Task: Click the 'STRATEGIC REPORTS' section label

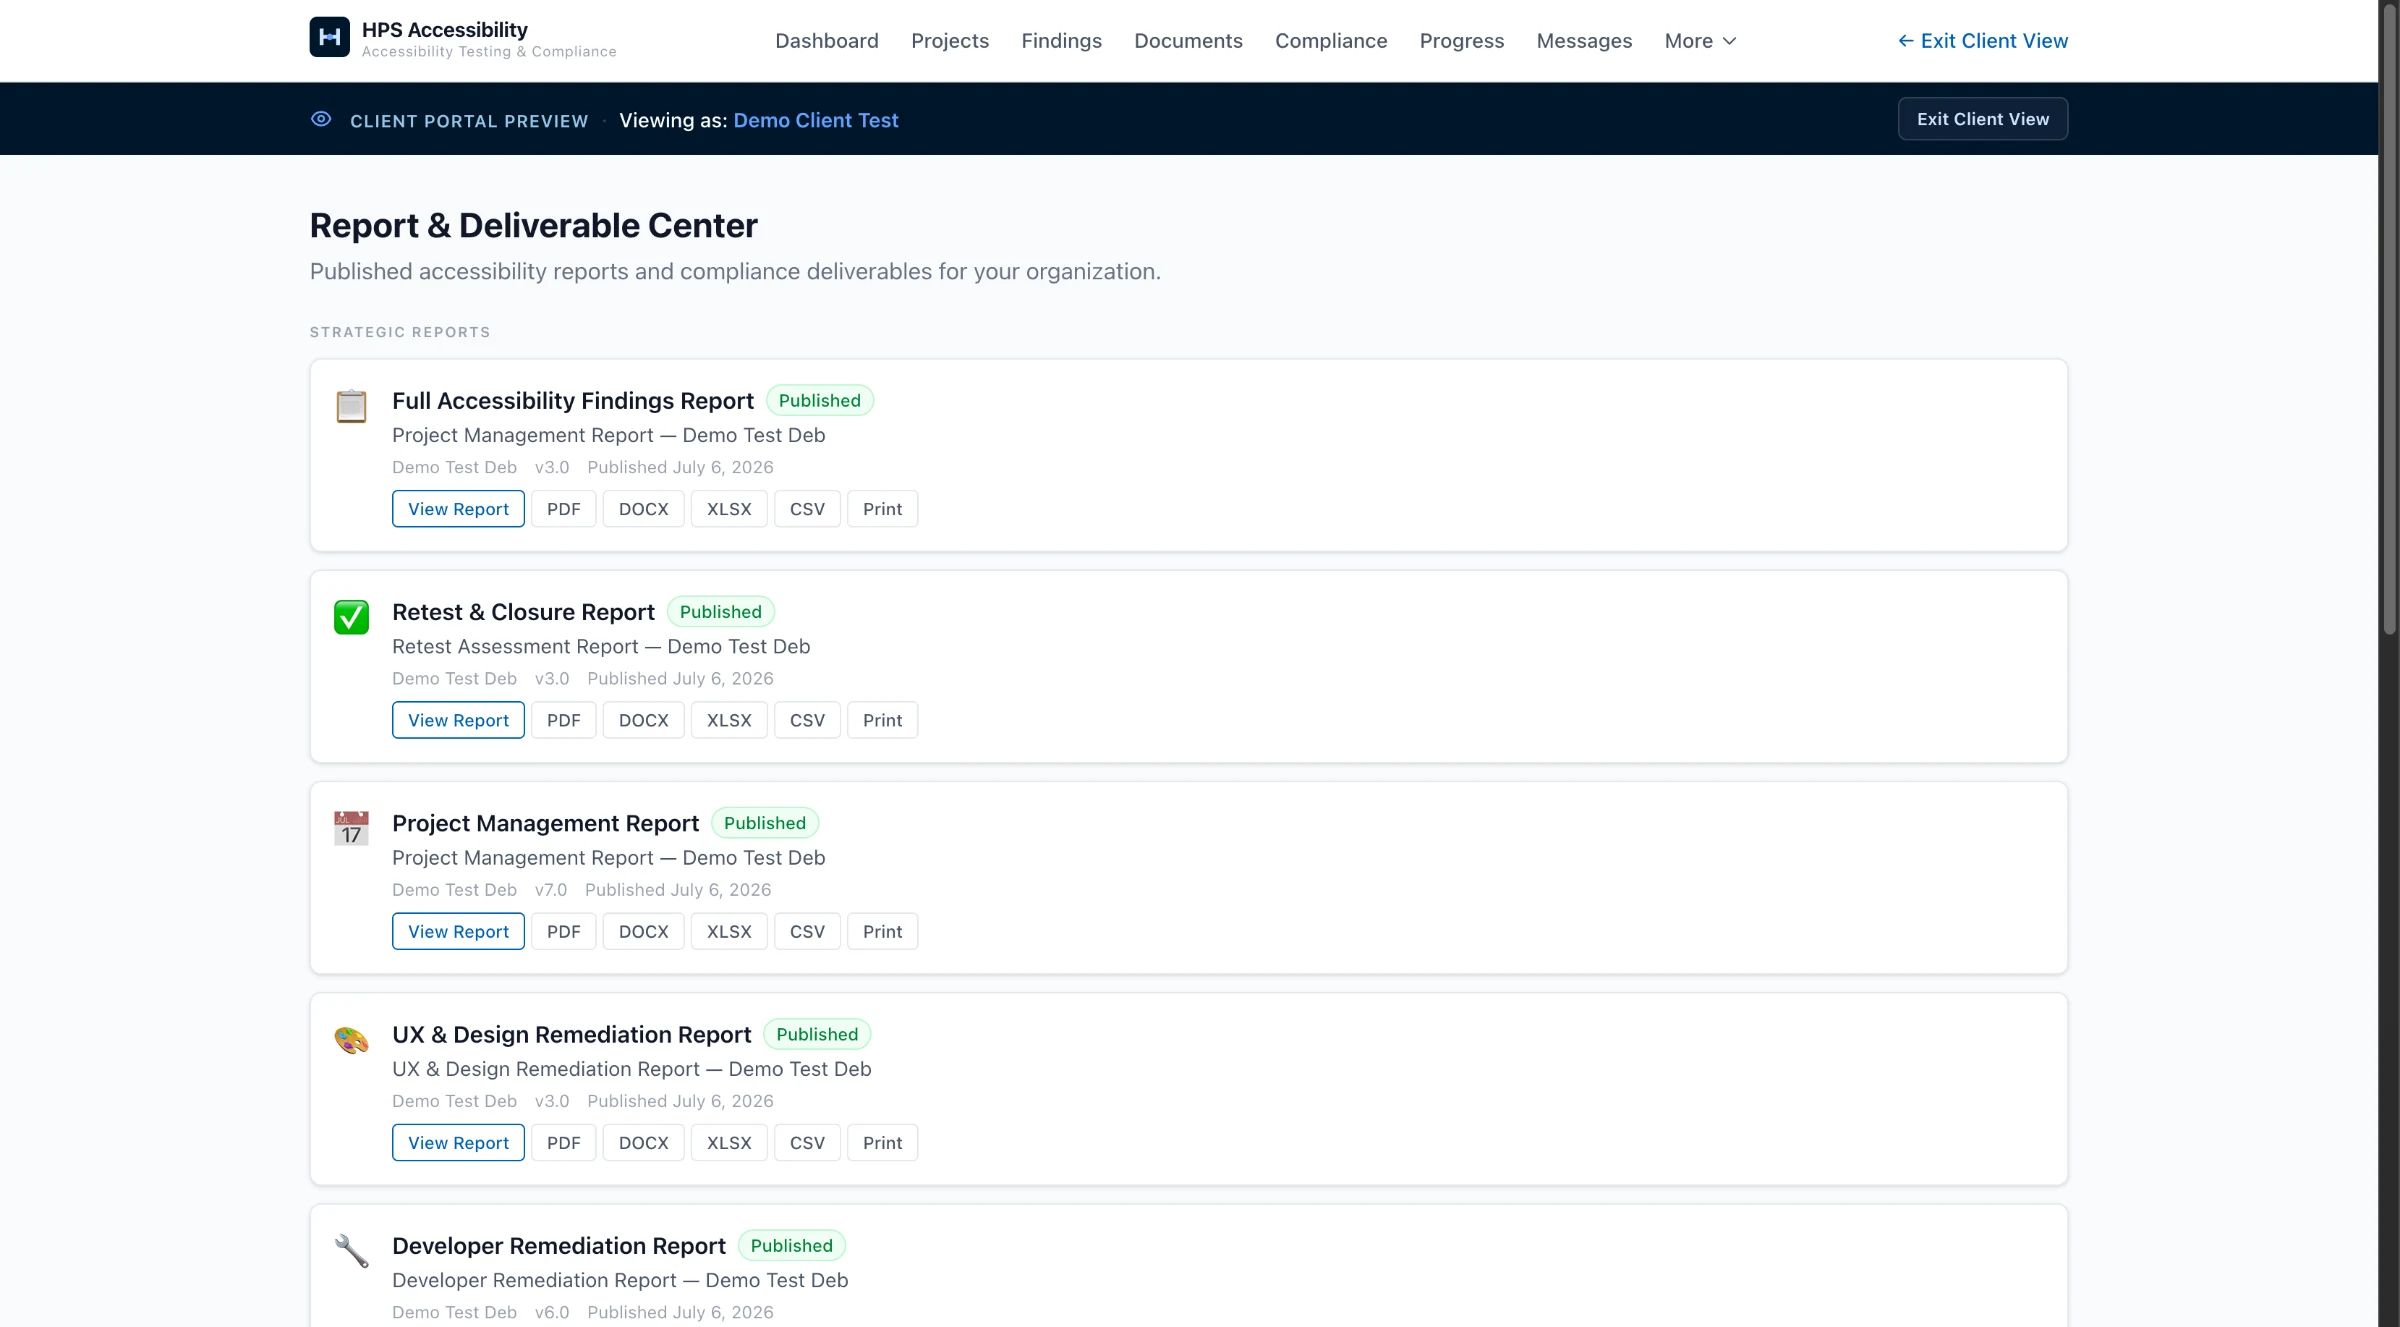Action: tap(400, 332)
